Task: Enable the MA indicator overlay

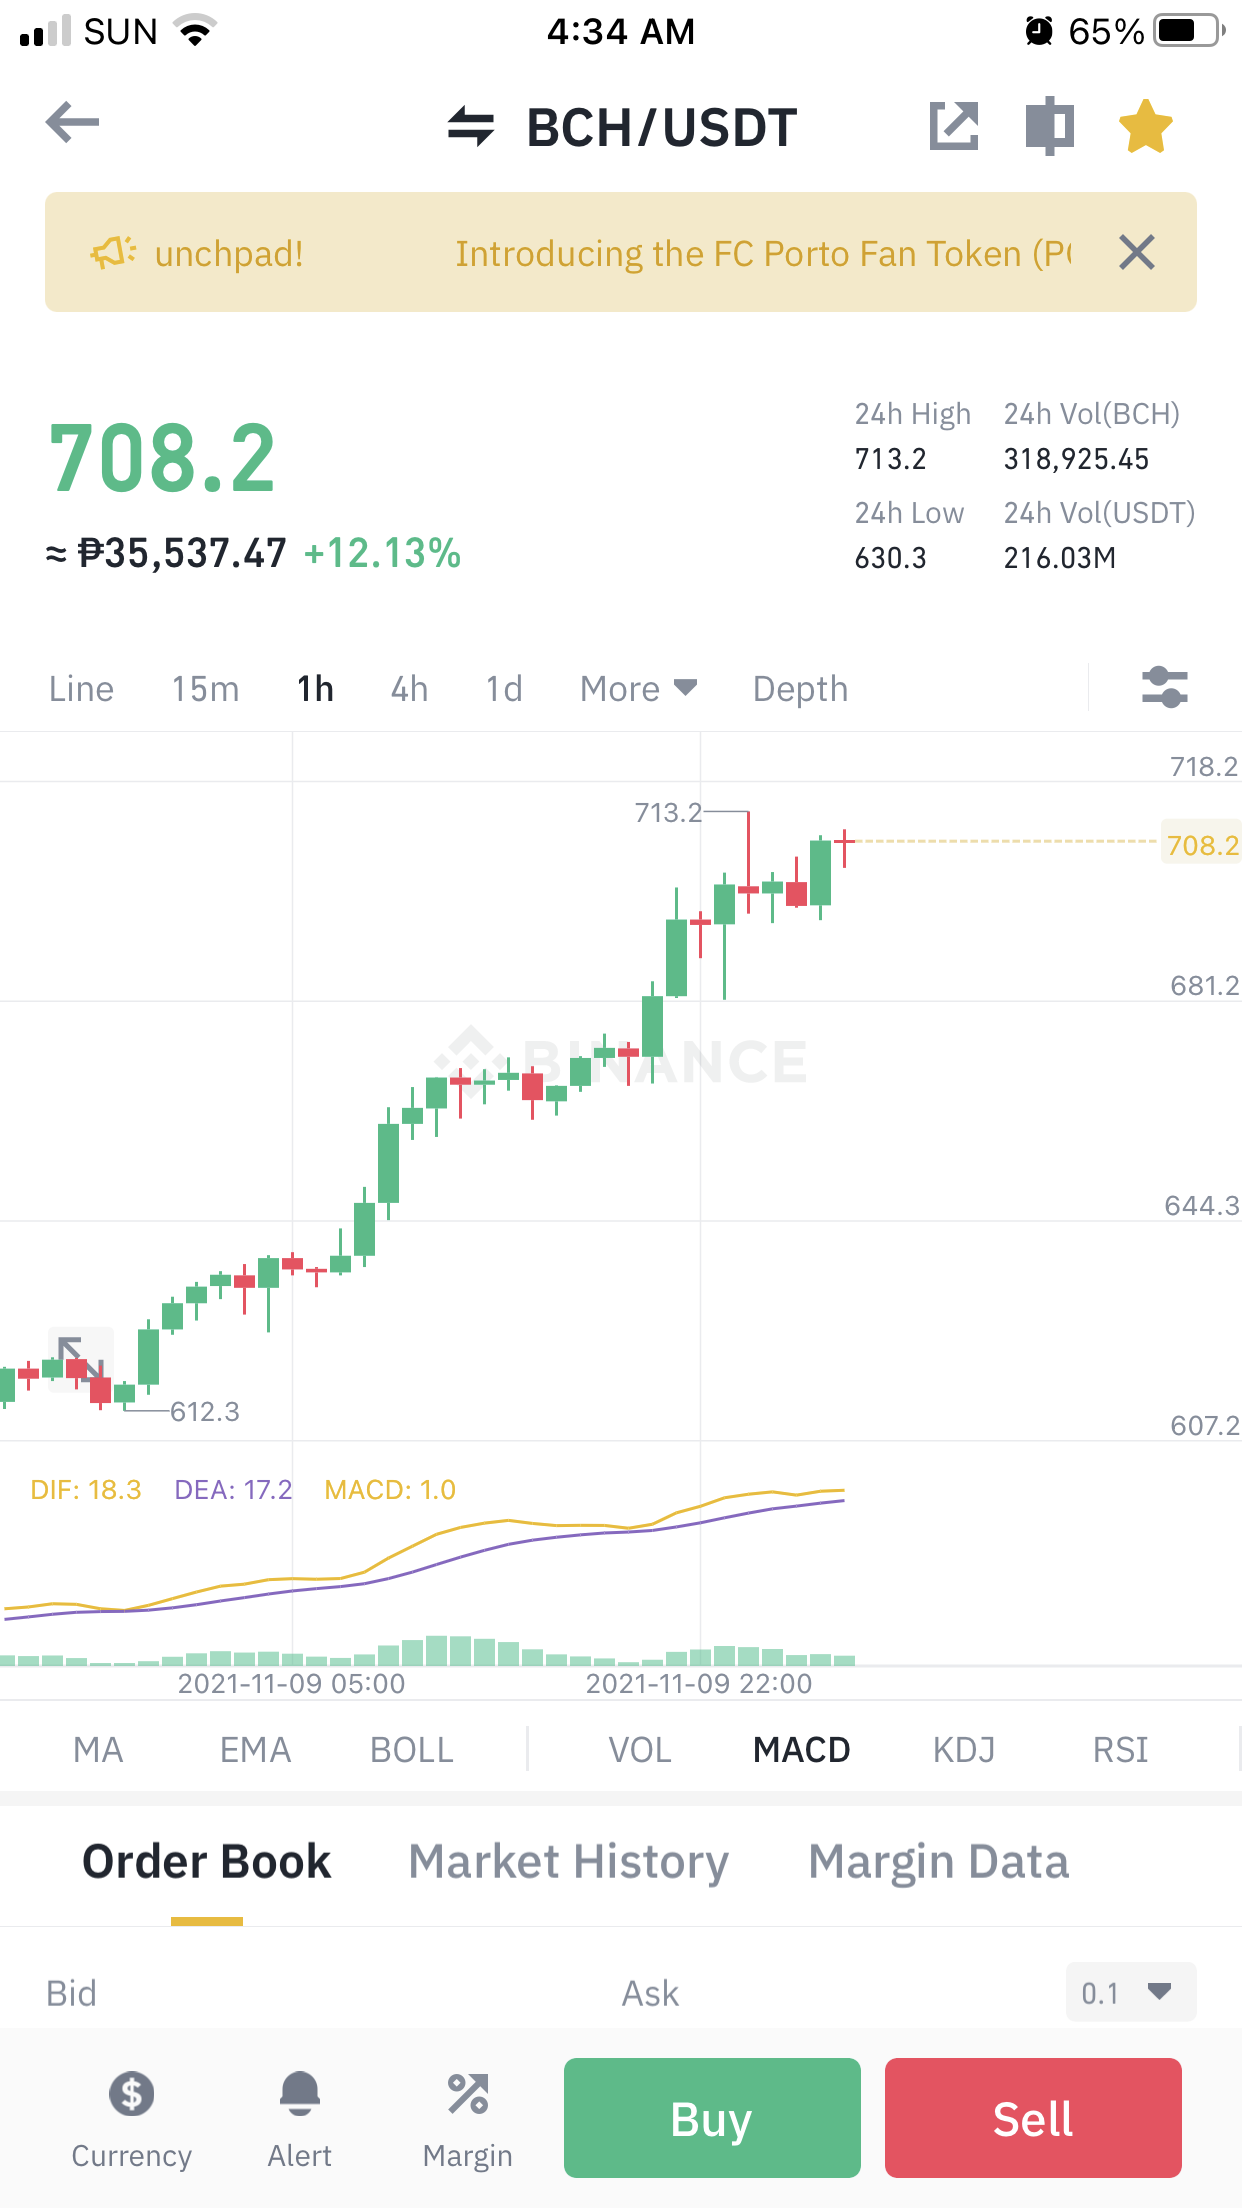Action: [98, 1750]
